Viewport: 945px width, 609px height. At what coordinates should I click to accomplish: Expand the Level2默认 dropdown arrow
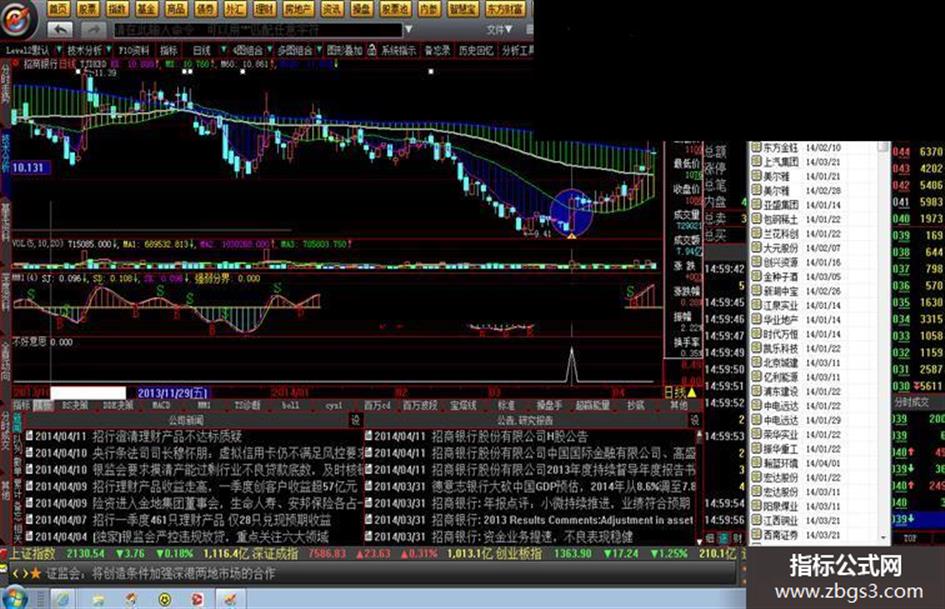[x=58, y=50]
